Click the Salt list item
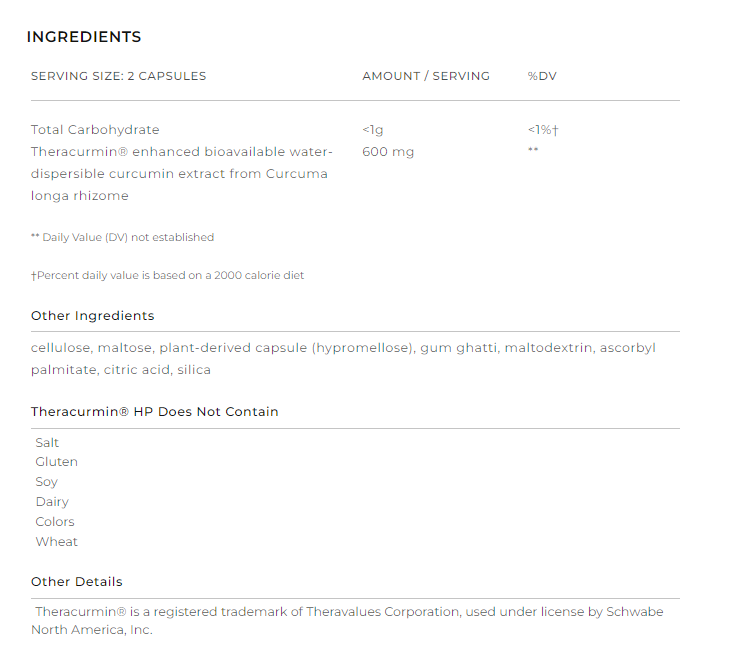The image size is (732, 649). click(47, 442)
